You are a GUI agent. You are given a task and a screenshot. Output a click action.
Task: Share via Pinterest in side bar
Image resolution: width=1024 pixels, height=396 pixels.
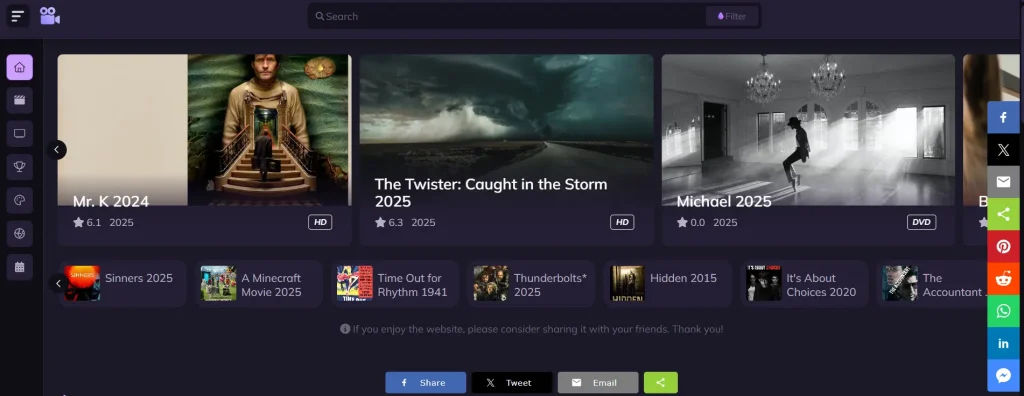click(1004, 246)
